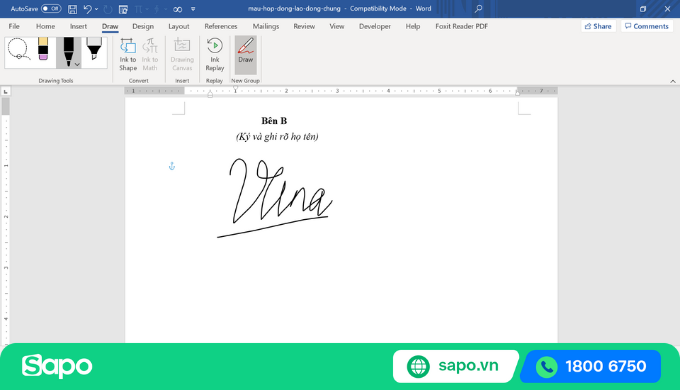
Task: Click the tab selector at ruler corner
Action: [6, 91]
